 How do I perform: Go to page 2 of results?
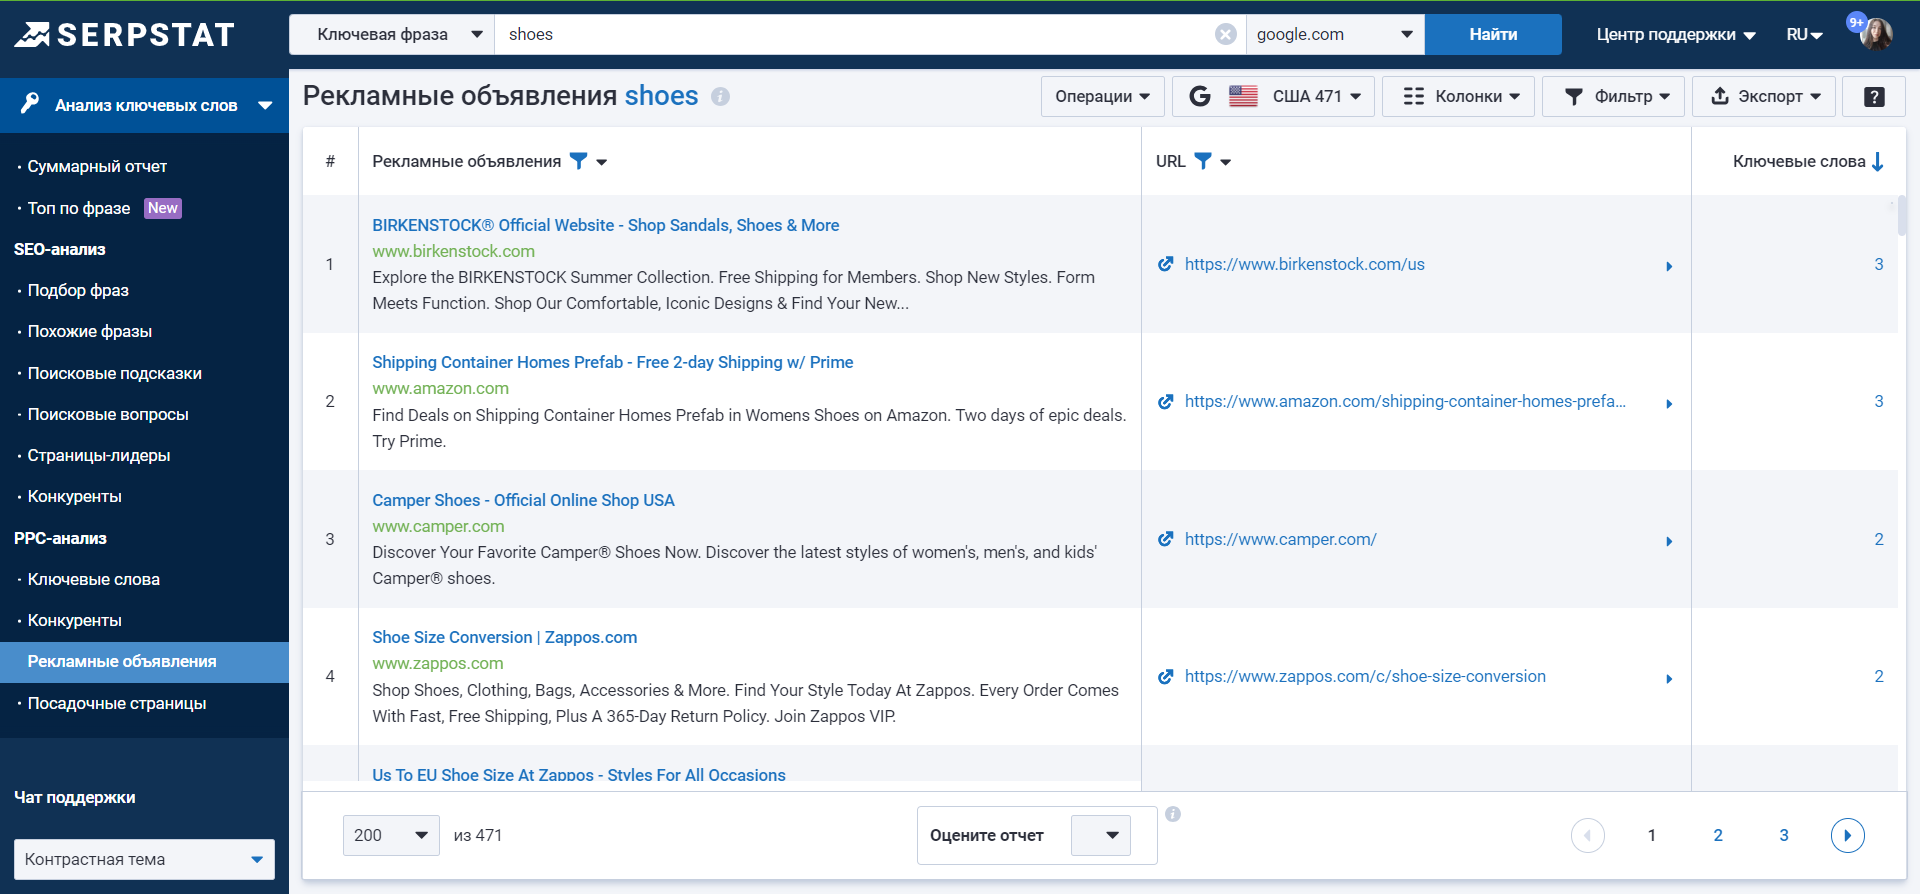pyautogui.click(x=1718, y=835)
